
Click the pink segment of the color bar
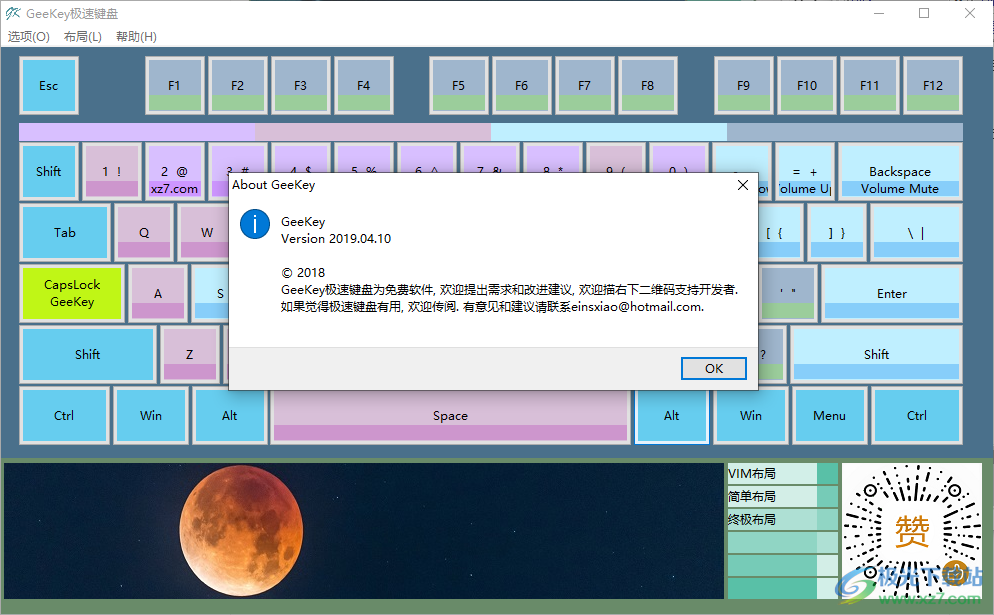(373, 132)
